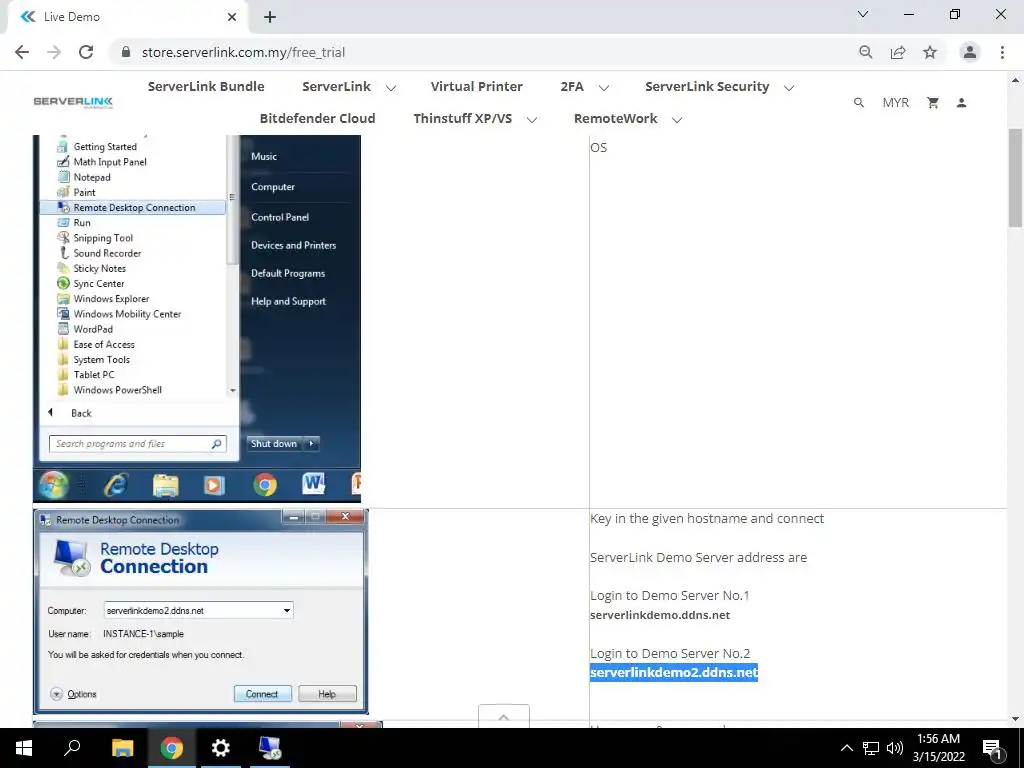Open the volume speaker tray icon
This screenshot has height=768, width=1024.
pos(895,748)
